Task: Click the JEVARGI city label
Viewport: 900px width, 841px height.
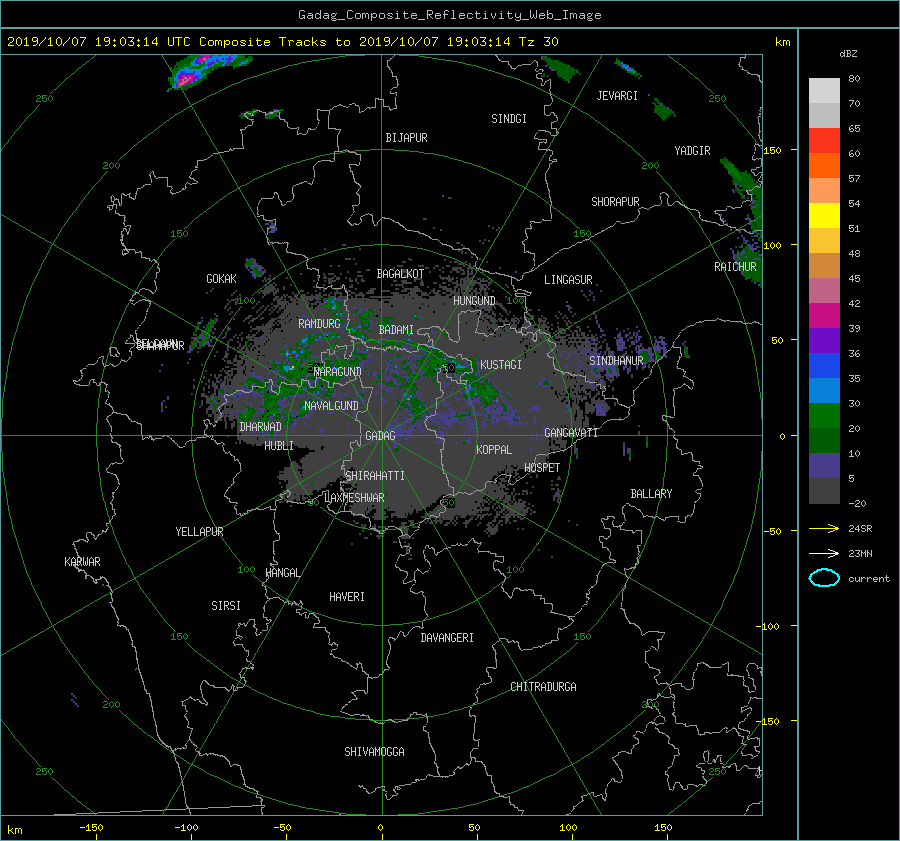Action: click(617, 96)
